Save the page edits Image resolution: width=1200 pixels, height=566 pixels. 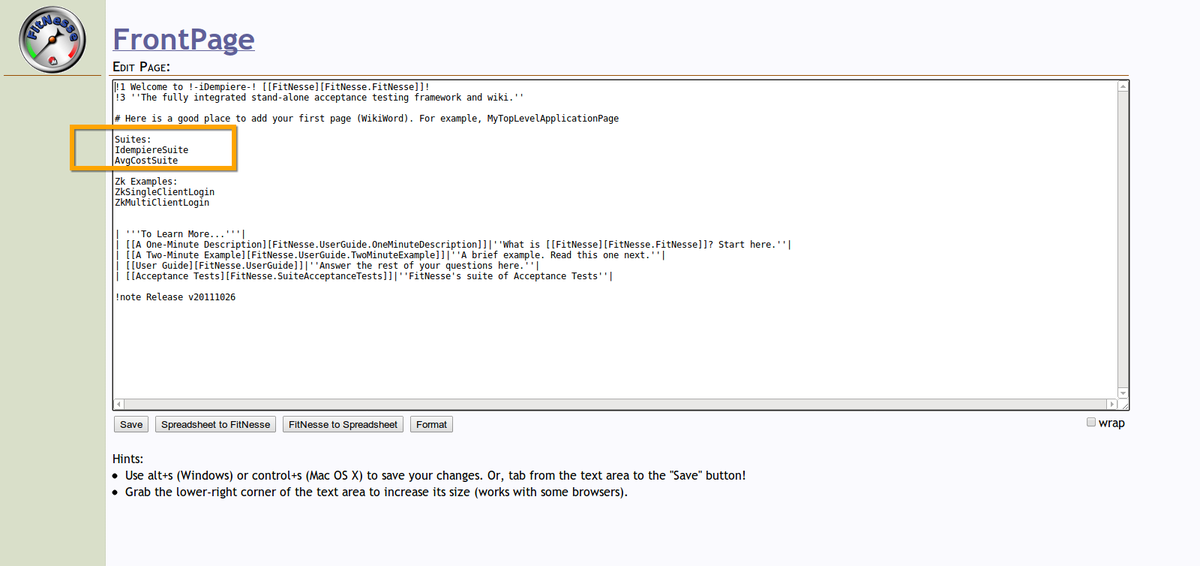point(131,425)
